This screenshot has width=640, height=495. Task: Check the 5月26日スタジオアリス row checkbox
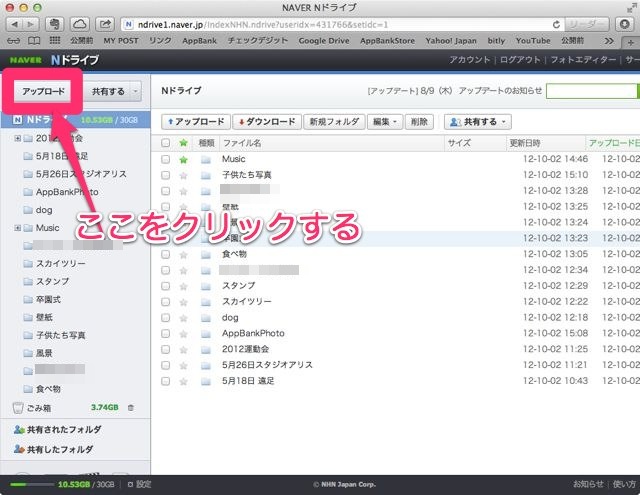[x=165, y=365]
